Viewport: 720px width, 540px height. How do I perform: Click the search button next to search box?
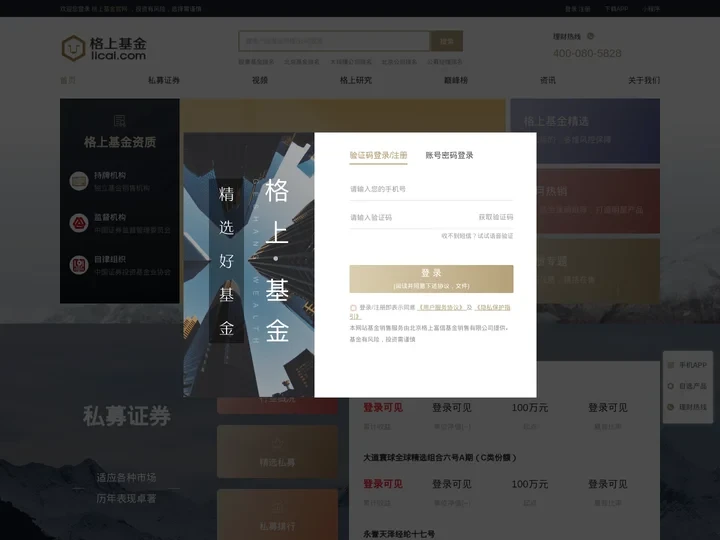pos(446,41)
